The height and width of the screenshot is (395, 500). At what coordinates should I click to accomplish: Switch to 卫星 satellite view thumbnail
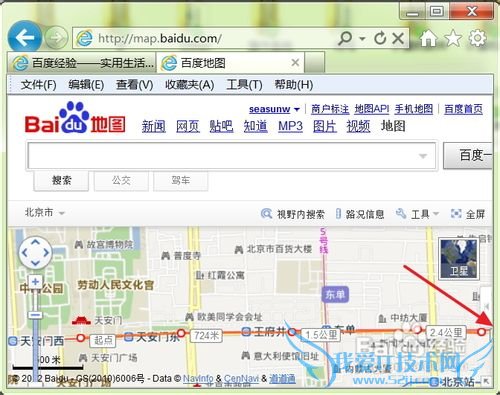459,259
